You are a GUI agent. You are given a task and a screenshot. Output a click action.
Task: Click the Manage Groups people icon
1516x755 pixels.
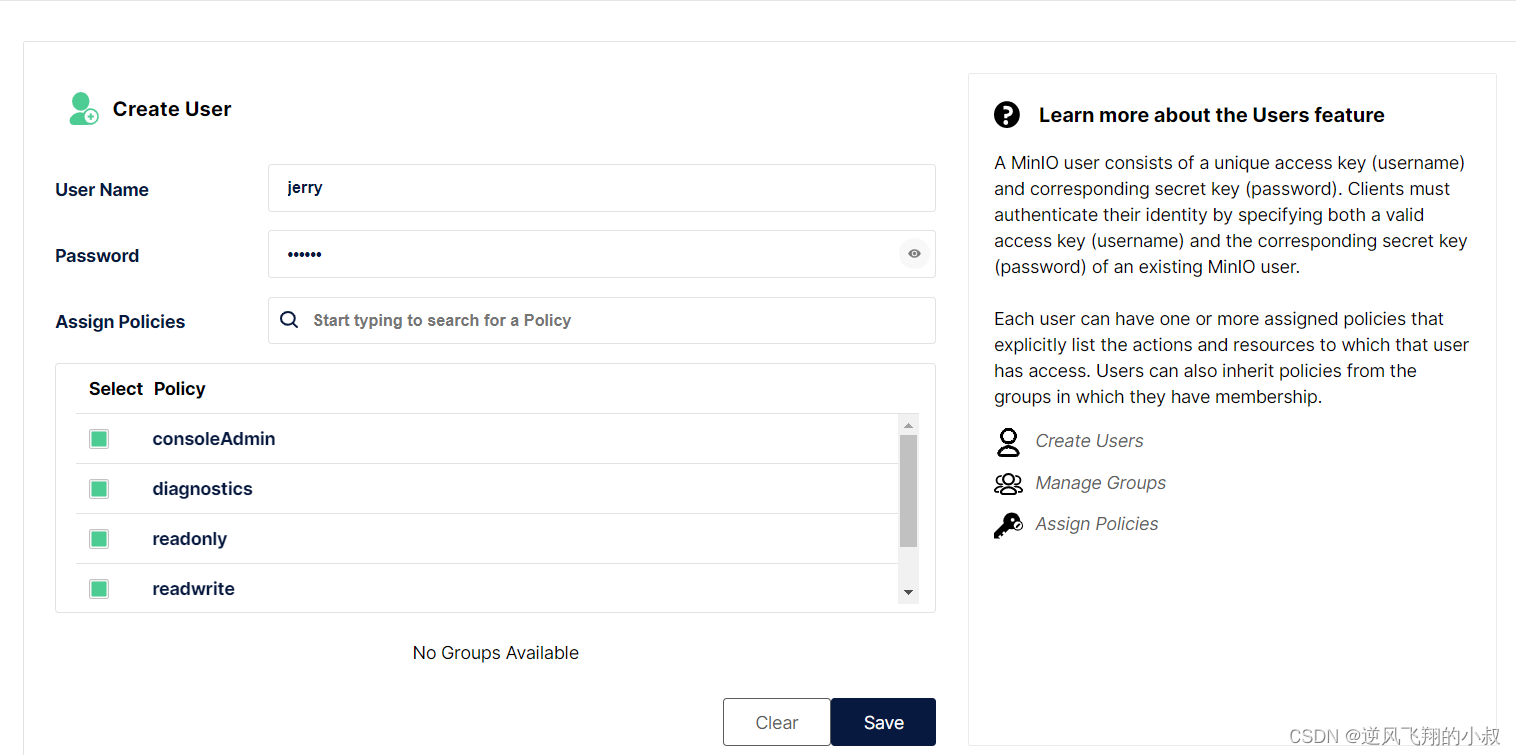1008,484
